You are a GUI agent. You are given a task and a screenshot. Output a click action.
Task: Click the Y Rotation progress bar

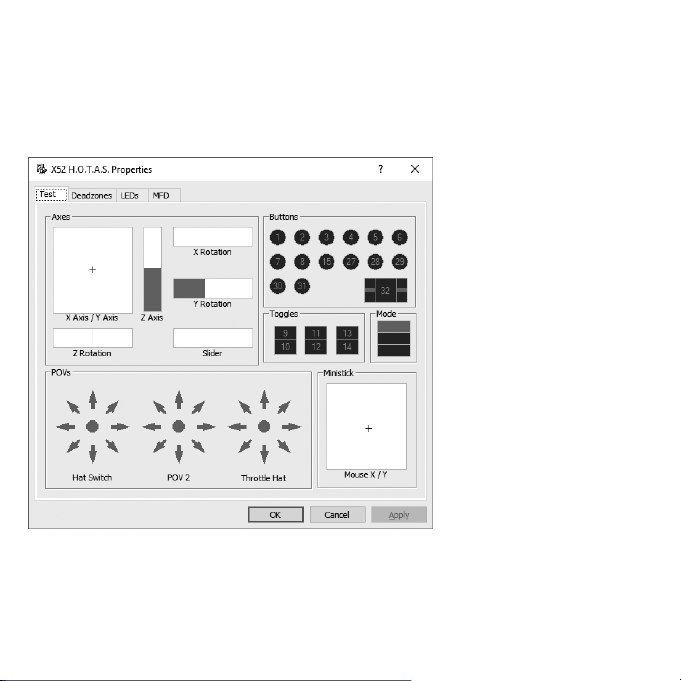(213, 288)
